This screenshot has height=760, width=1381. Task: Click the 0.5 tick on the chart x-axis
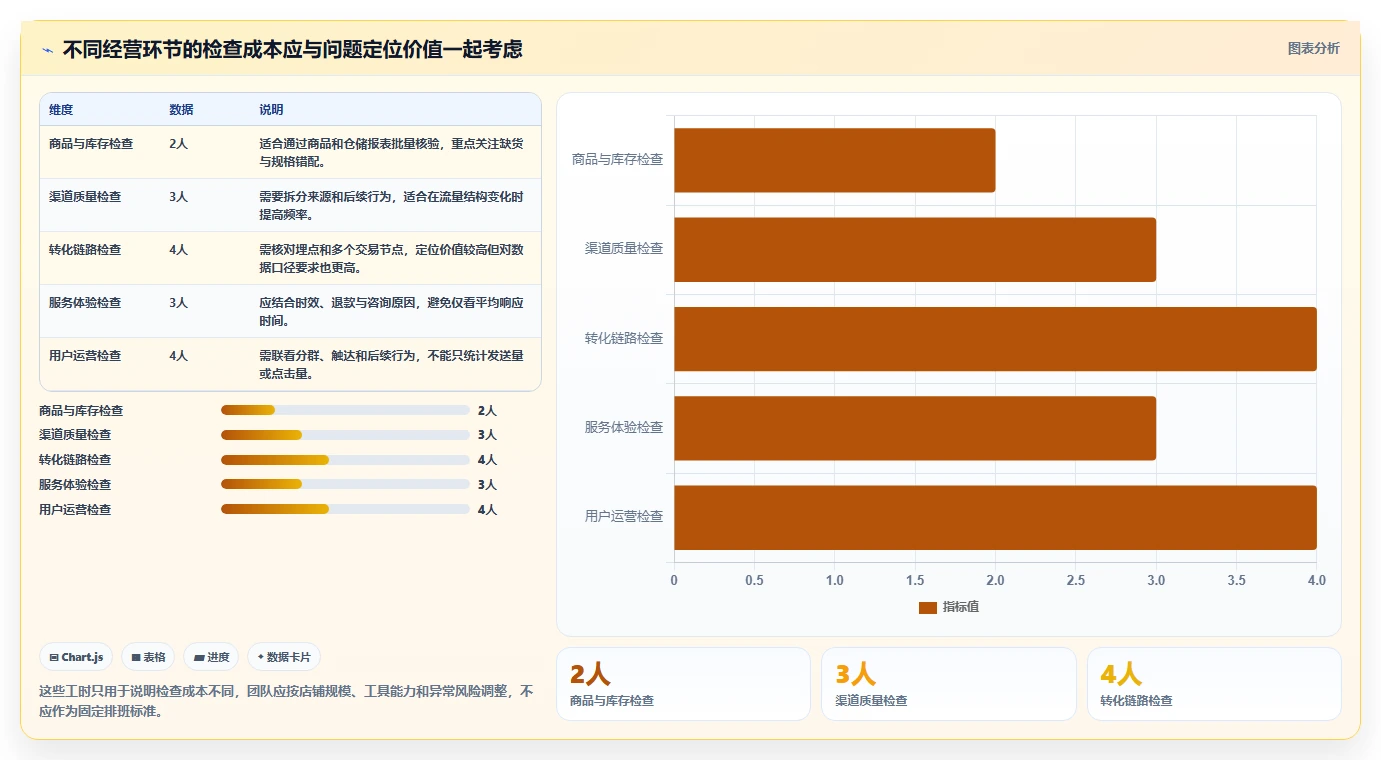coord(754,580)
